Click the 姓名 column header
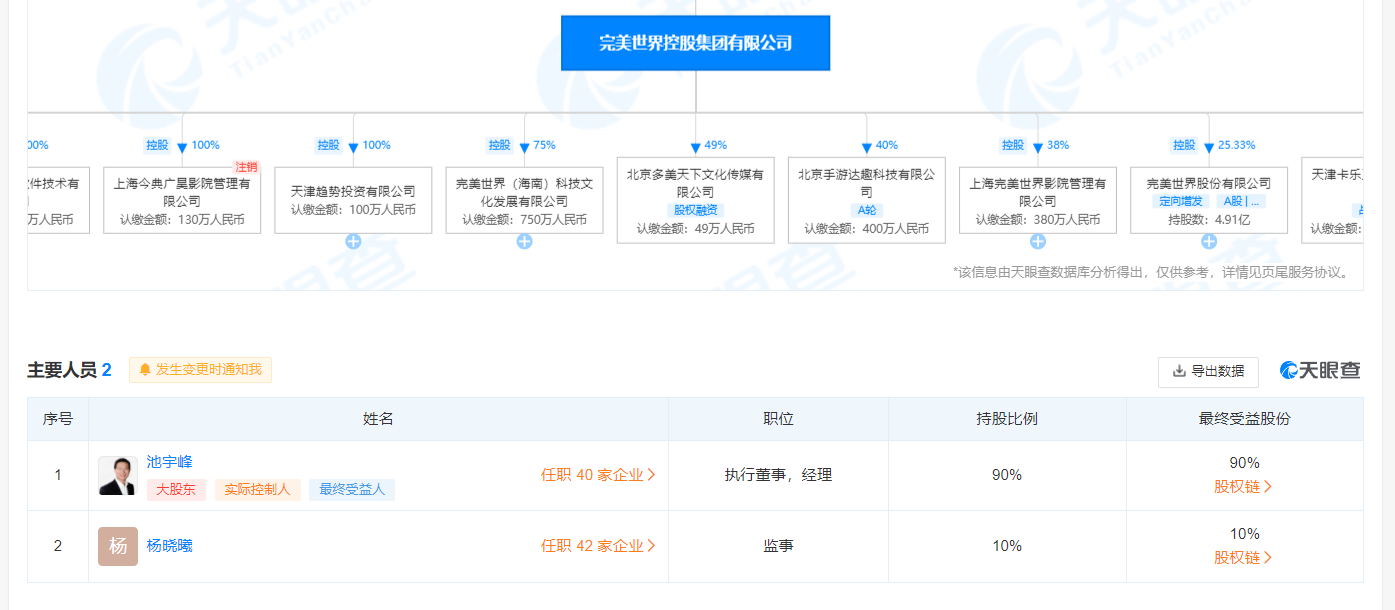 tap(378, 419)
